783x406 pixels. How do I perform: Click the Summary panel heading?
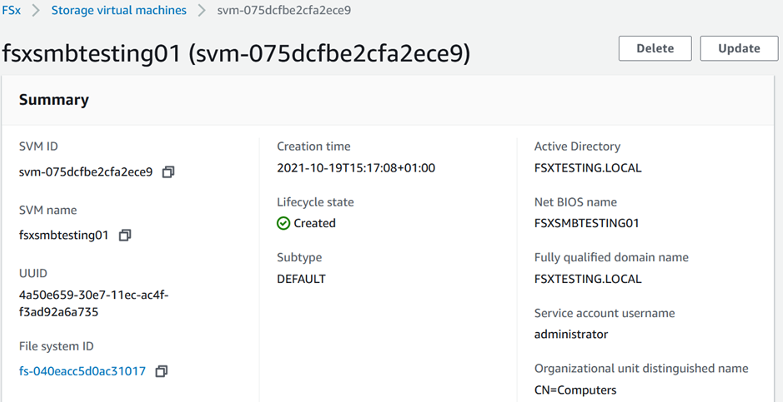[54, 100]
